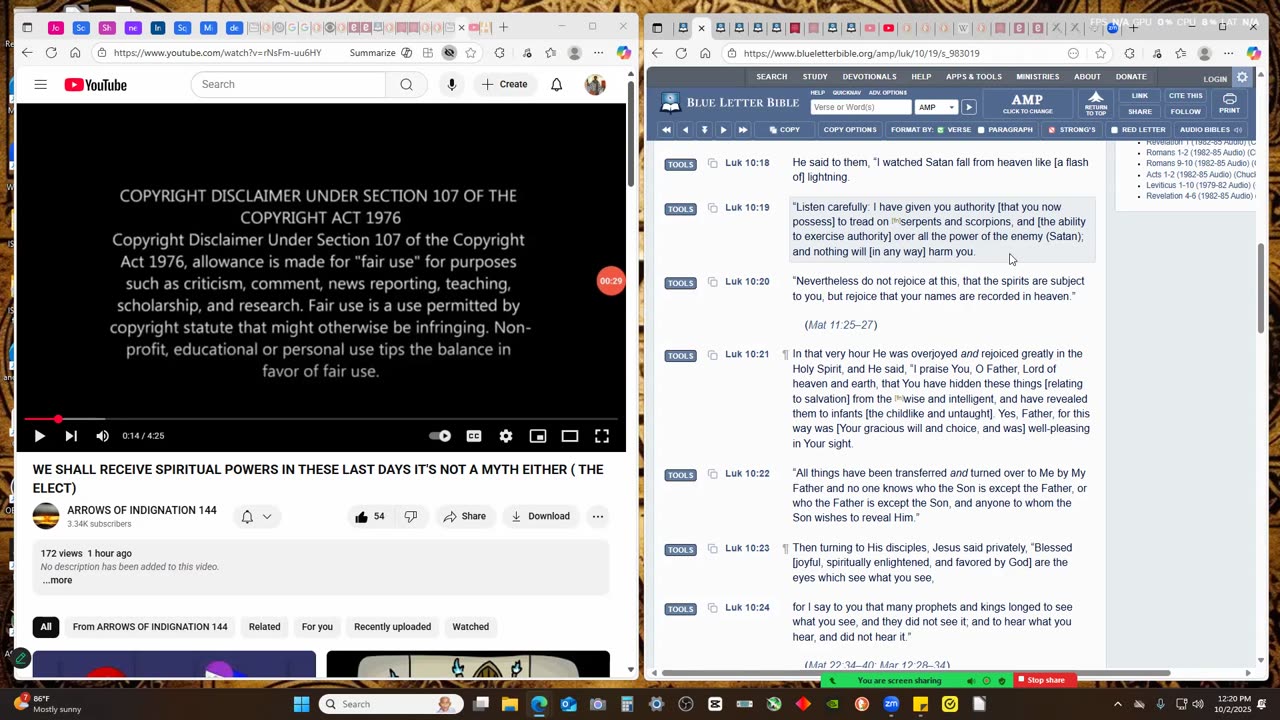Expand video description with ...more
Screen dimensions: 1280x720
[57, 580]
